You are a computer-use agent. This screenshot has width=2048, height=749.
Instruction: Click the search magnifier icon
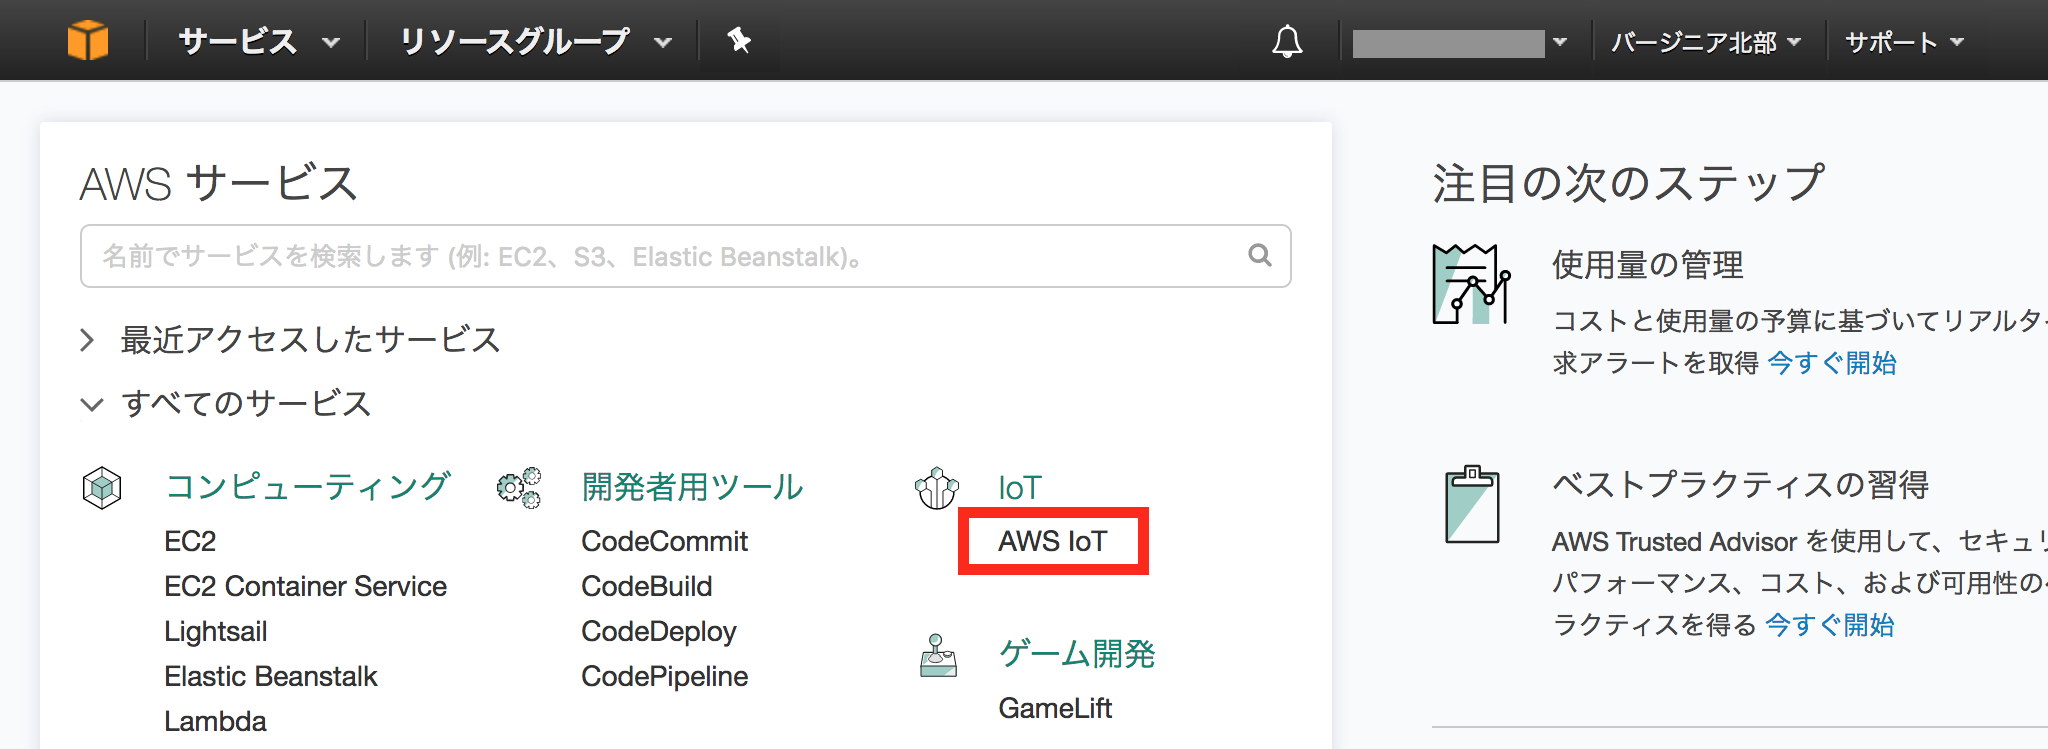coord(1260,256)
